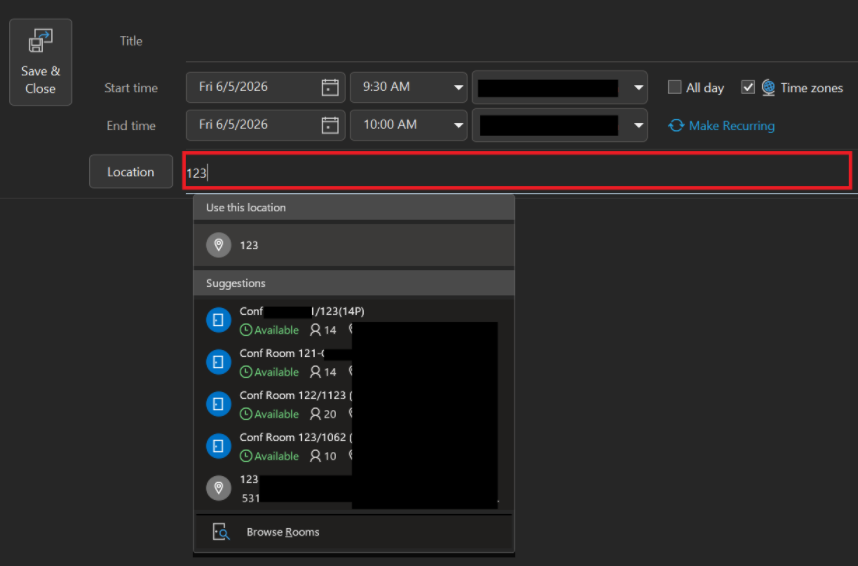858x566 pixels.
Task: Select the Conf room ending /123(14P) suggestion
Action: (354, 320)
